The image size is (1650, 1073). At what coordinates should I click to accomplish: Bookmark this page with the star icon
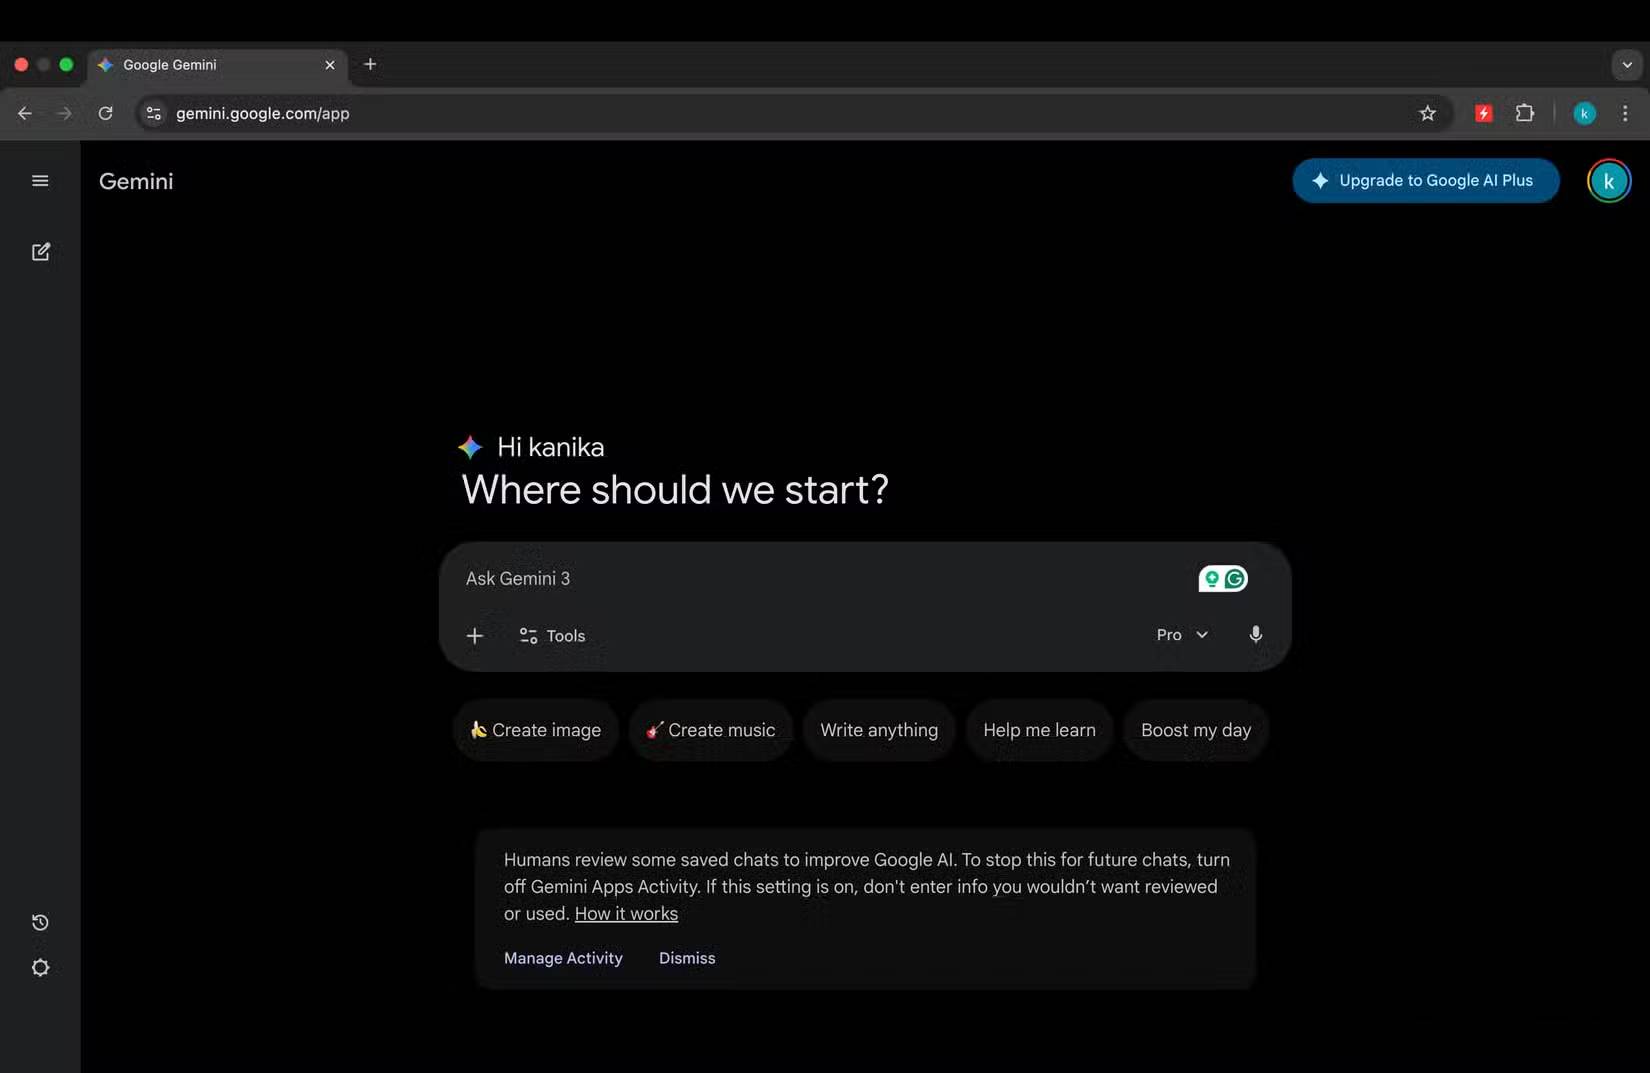pos(1427,113)
